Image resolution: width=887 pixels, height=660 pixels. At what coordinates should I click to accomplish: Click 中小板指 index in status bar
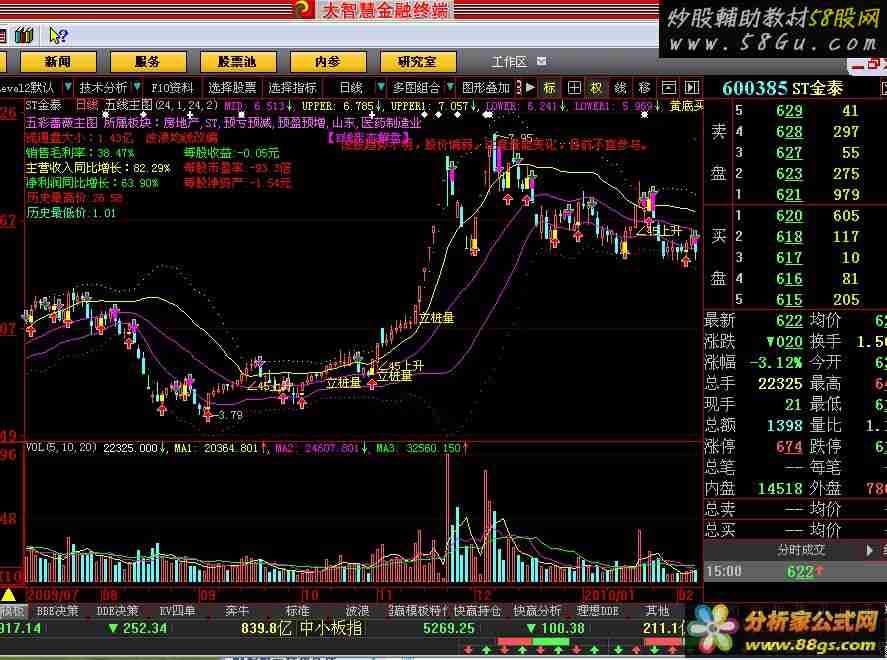[x=331, y=628]
